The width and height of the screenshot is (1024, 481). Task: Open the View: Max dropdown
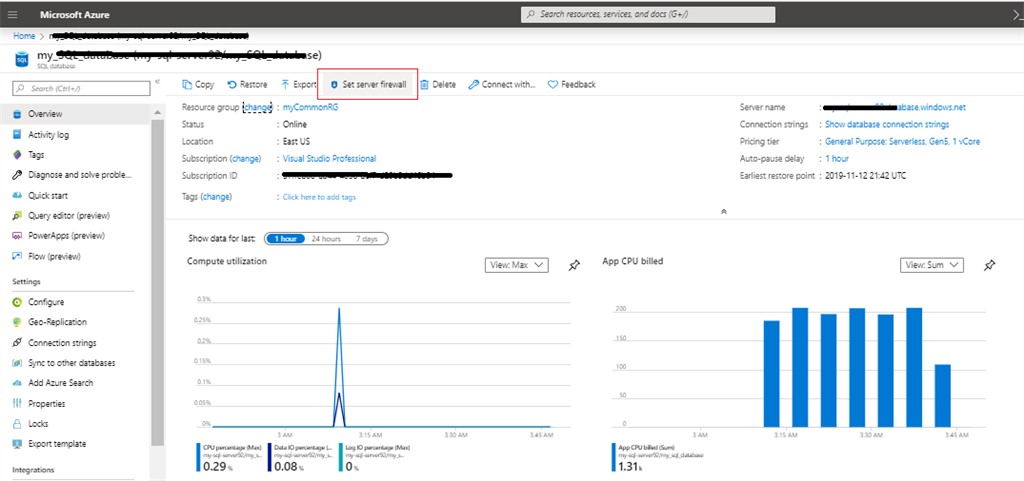[x=517, y=265]
